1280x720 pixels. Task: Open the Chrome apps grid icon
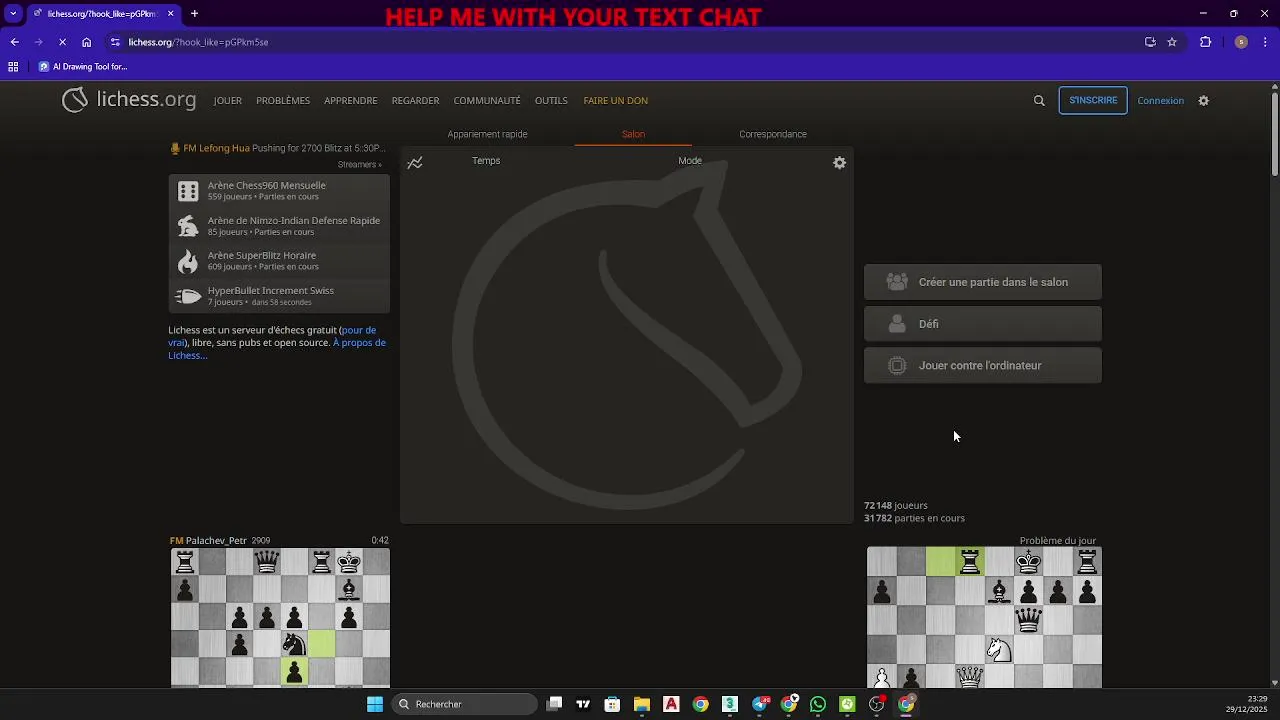pos(13,67)
